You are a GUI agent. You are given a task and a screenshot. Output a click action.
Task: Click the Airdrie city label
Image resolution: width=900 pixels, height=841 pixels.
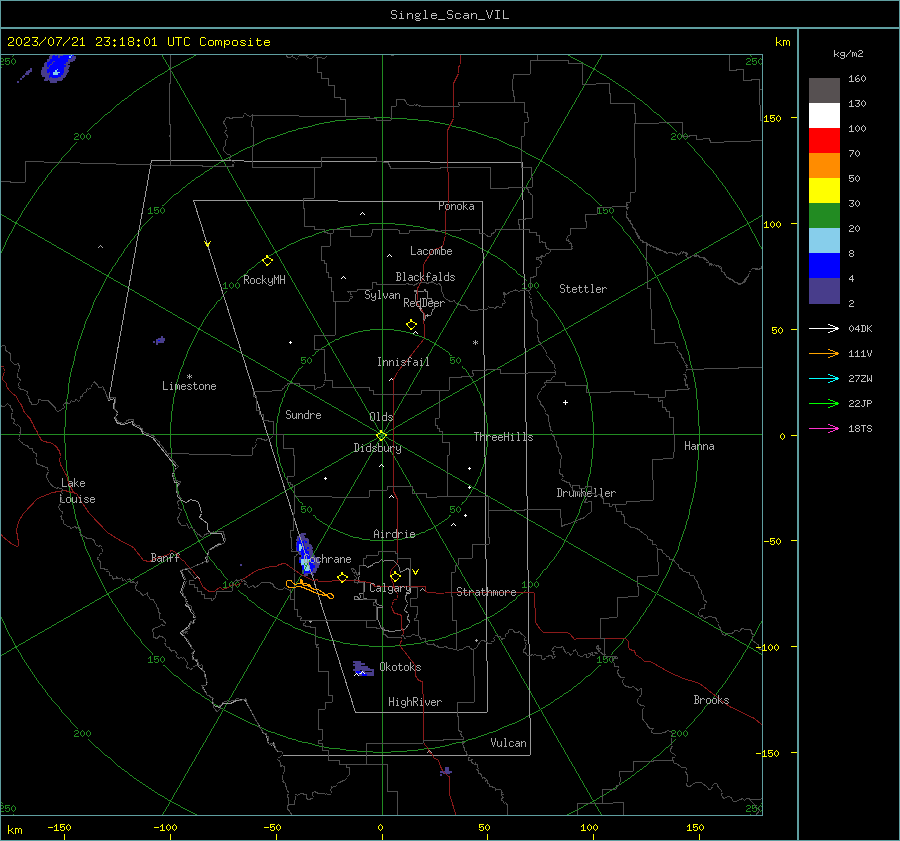point(394,534)
